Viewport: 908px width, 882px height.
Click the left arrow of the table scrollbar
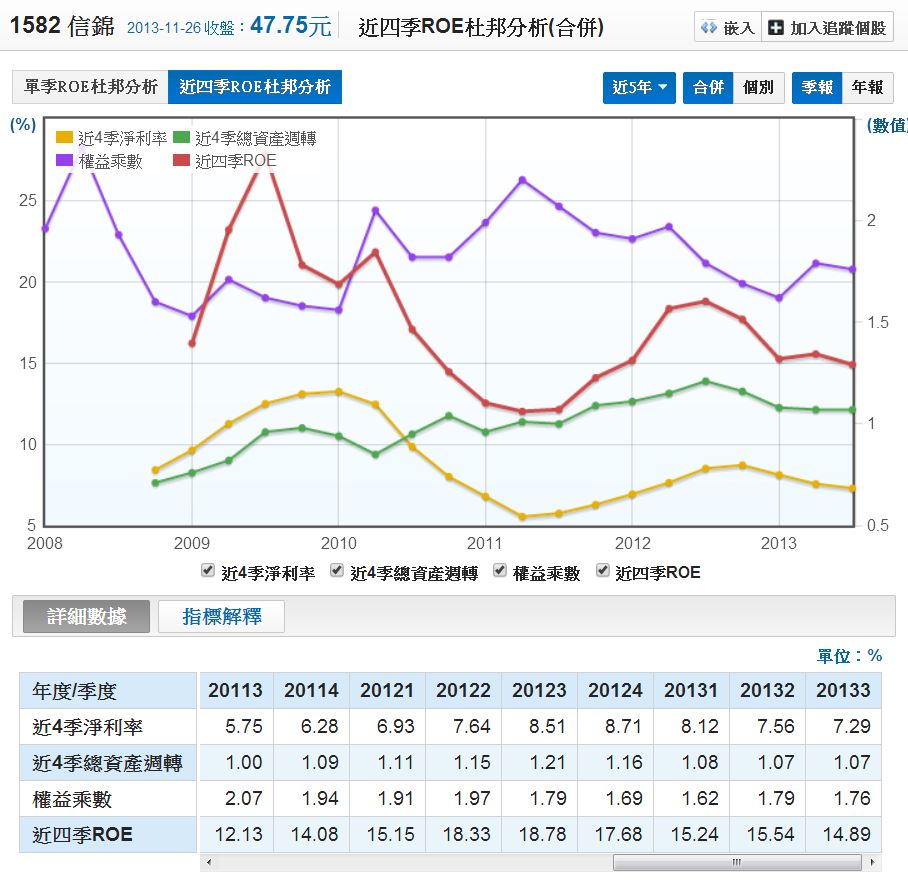(x=208, y=863)
